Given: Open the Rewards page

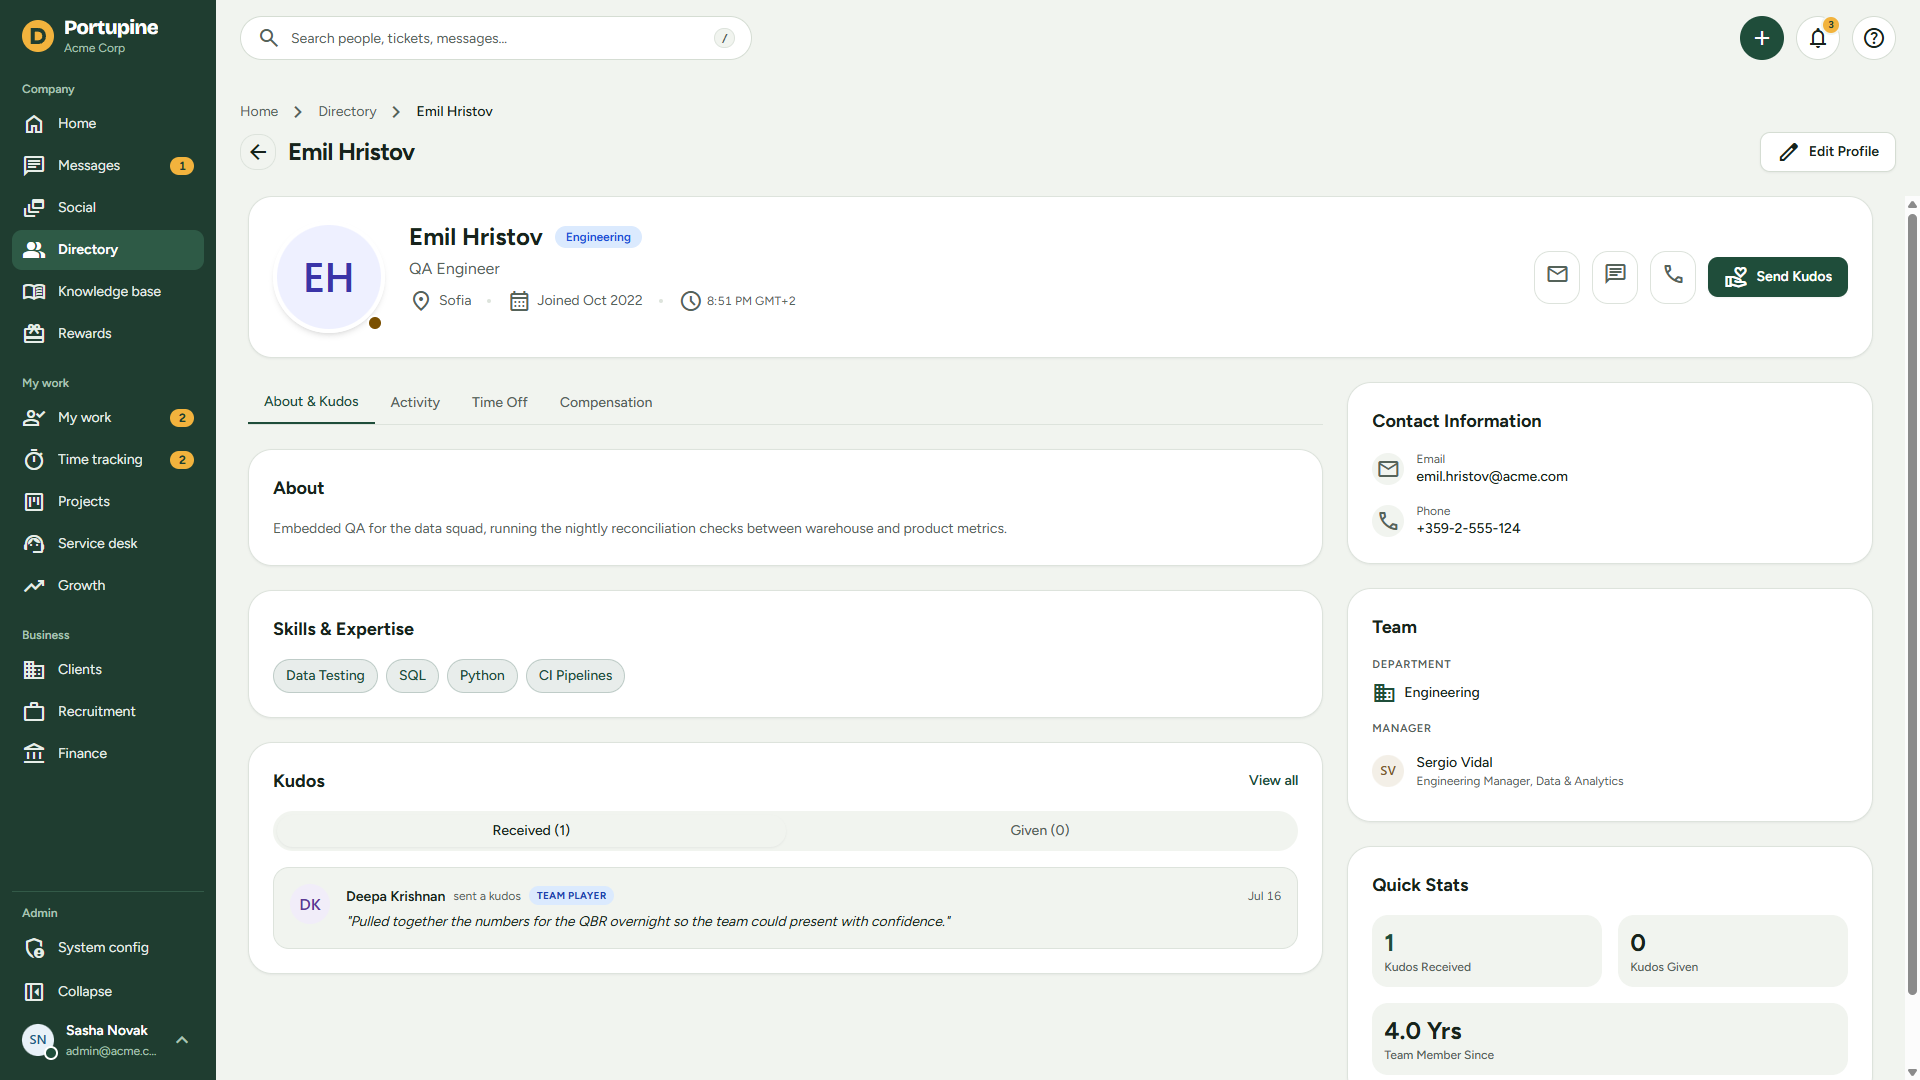Looking at the screenshot, I should pos(108,334).
